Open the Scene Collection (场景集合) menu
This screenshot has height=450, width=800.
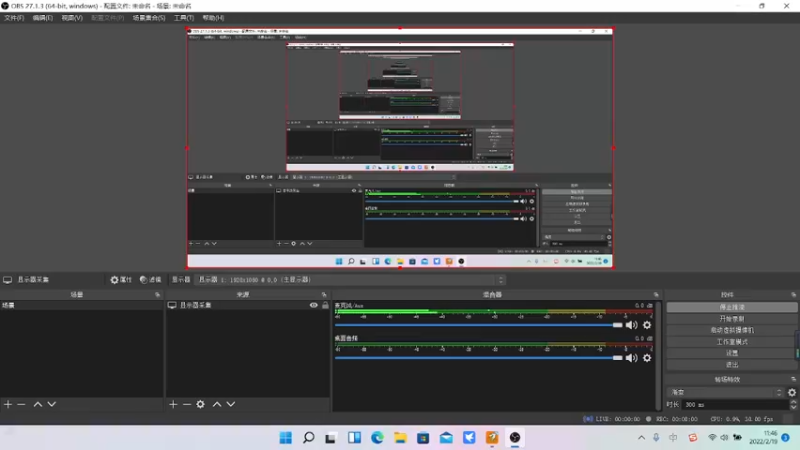pos(148,18)
